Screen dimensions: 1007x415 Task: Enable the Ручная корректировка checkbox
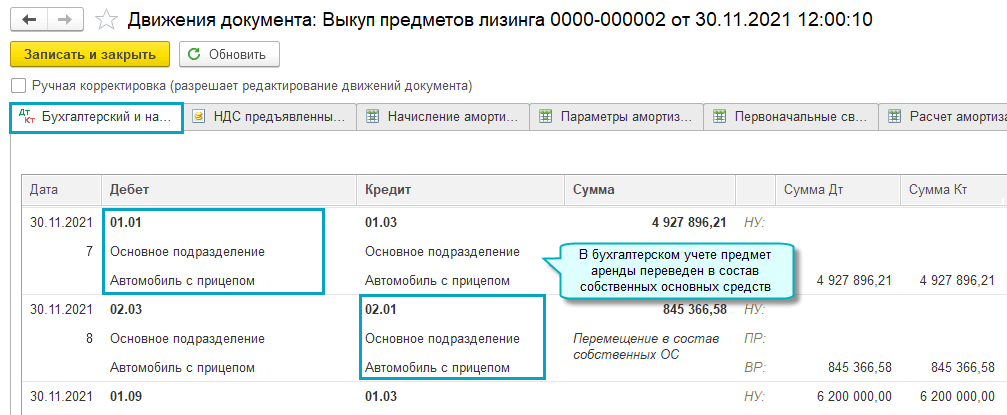19,85
